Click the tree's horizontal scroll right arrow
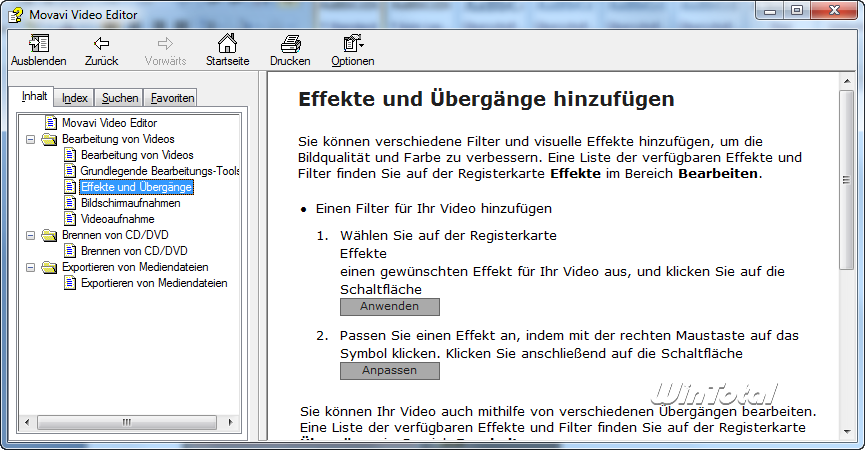This screenshot has width=865, height=450. (x=230, y=422)
